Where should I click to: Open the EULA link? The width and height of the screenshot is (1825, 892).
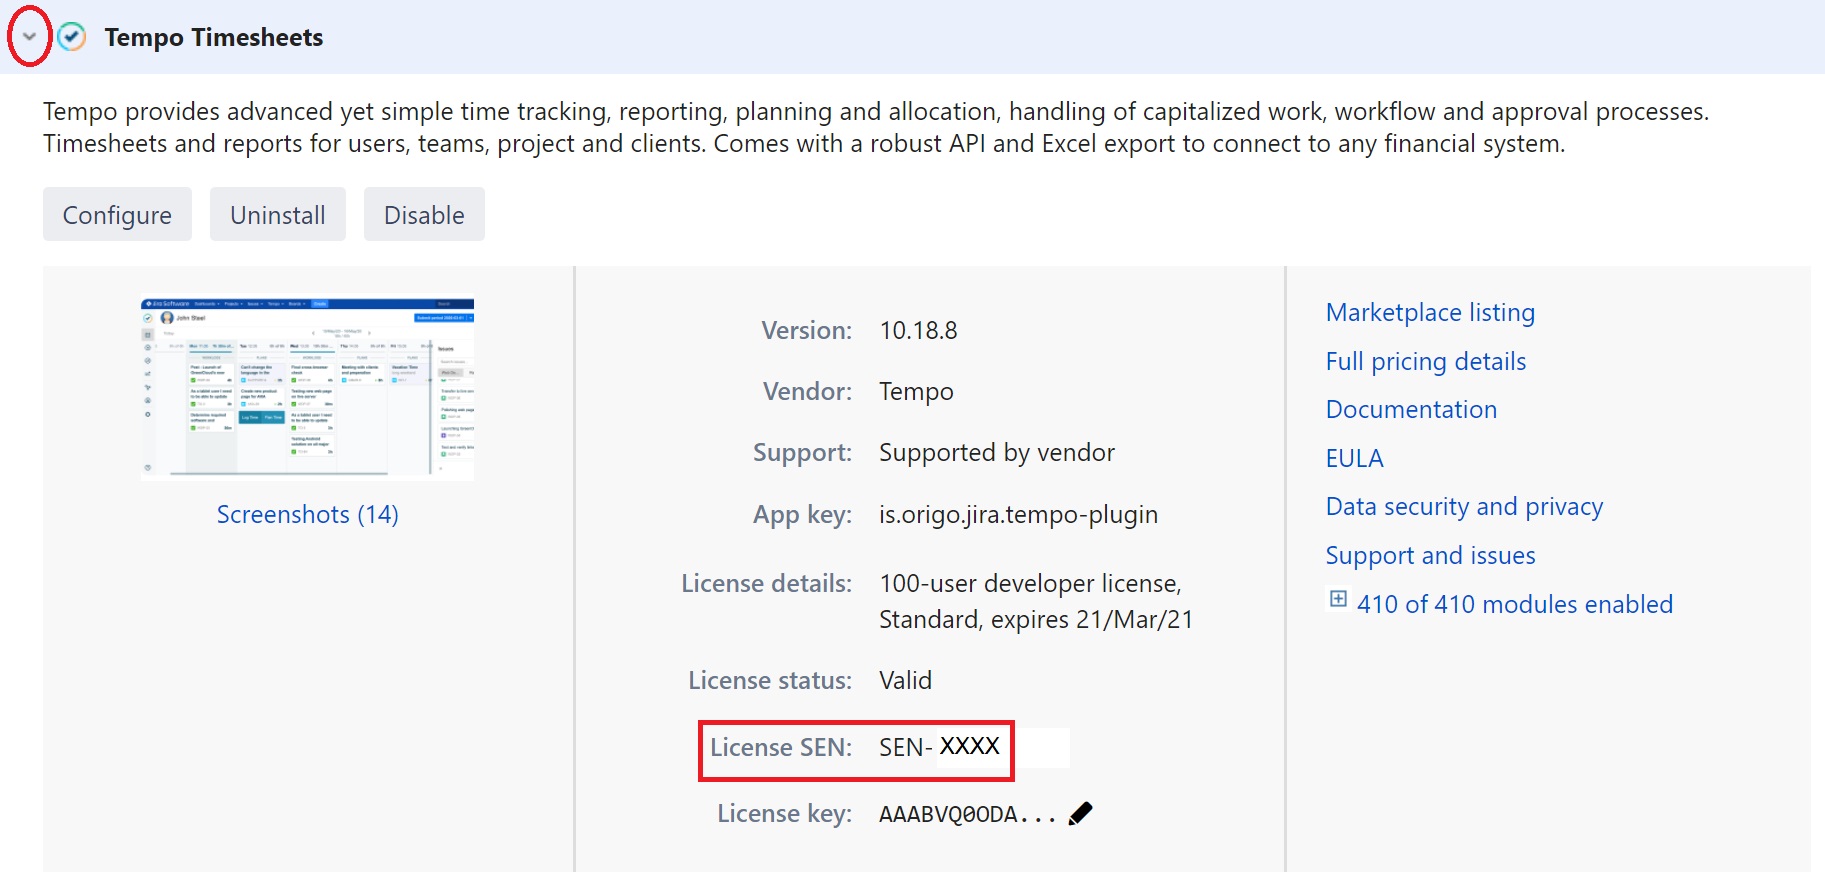(1354, 459)
